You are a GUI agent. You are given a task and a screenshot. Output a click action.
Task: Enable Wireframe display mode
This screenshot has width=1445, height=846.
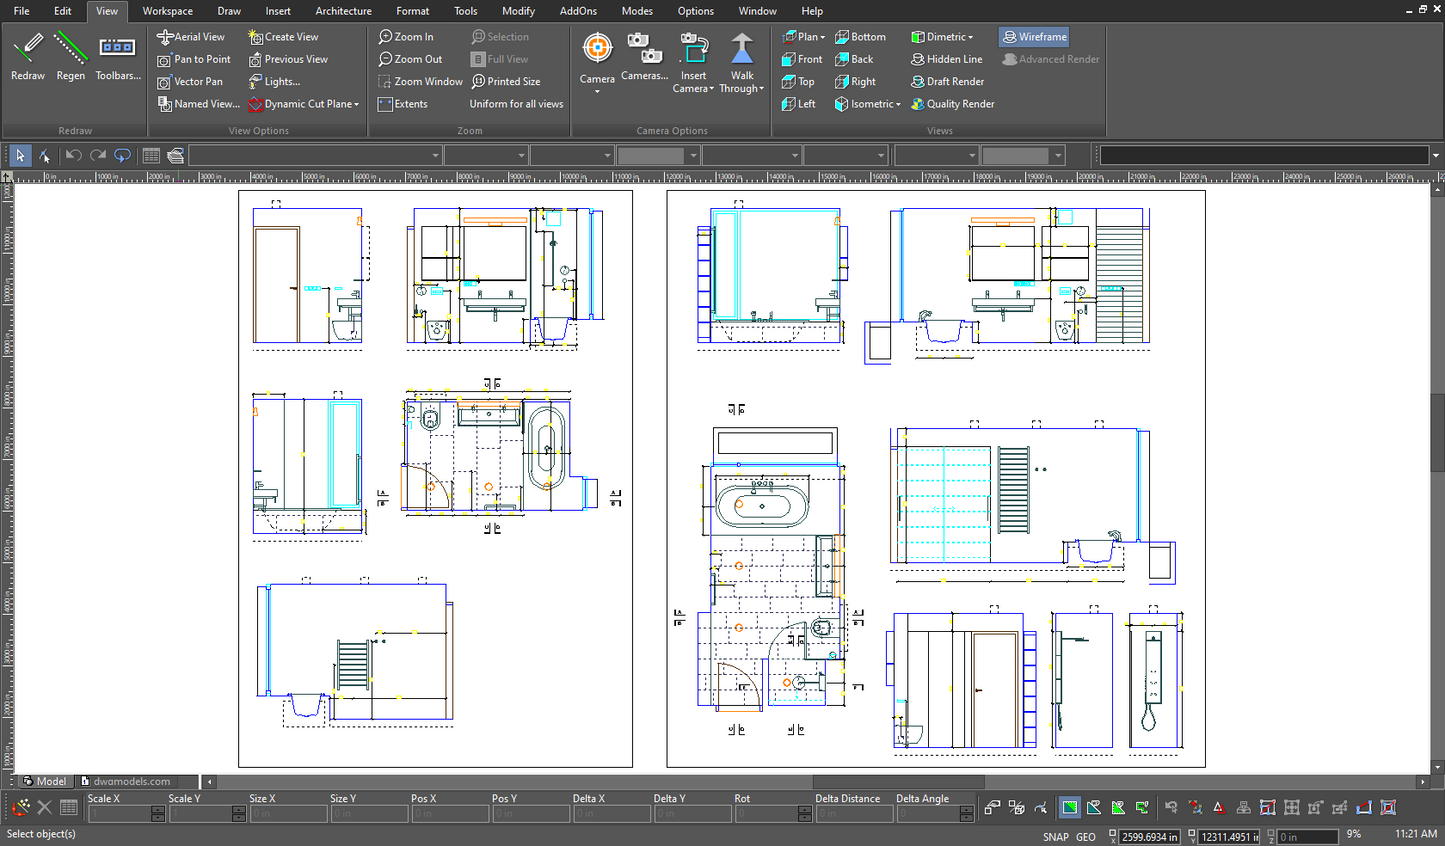click(x=1033, y=36)
